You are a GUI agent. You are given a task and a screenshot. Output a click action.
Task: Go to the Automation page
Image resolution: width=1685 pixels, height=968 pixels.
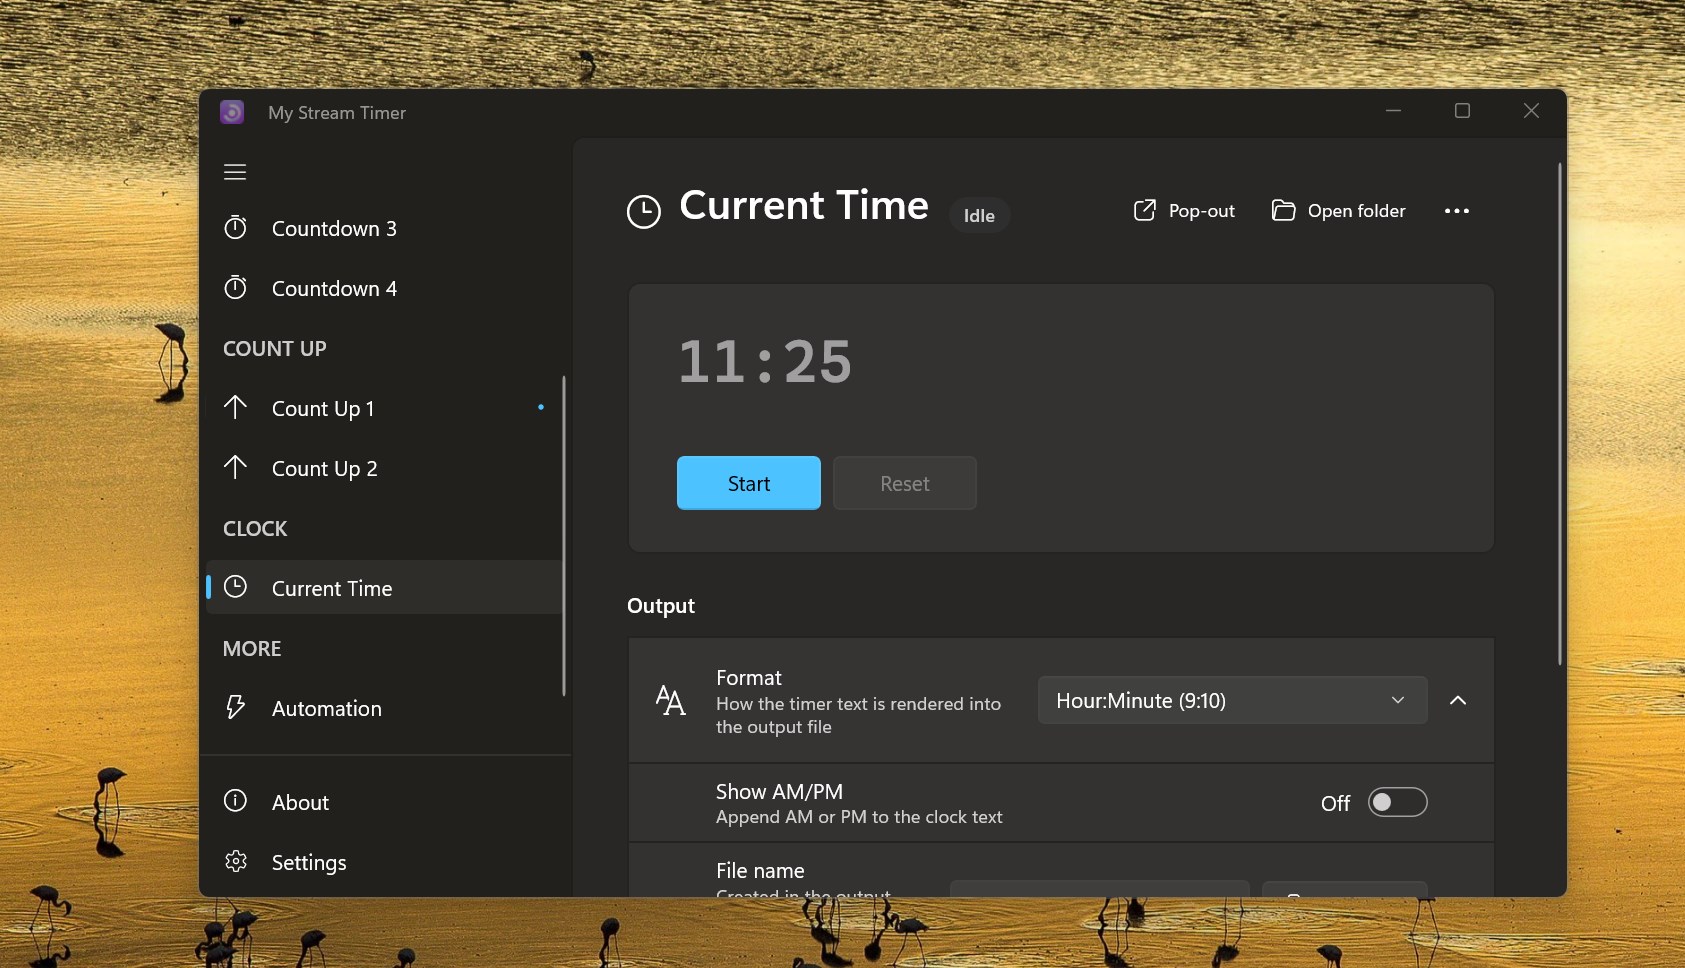383,708
